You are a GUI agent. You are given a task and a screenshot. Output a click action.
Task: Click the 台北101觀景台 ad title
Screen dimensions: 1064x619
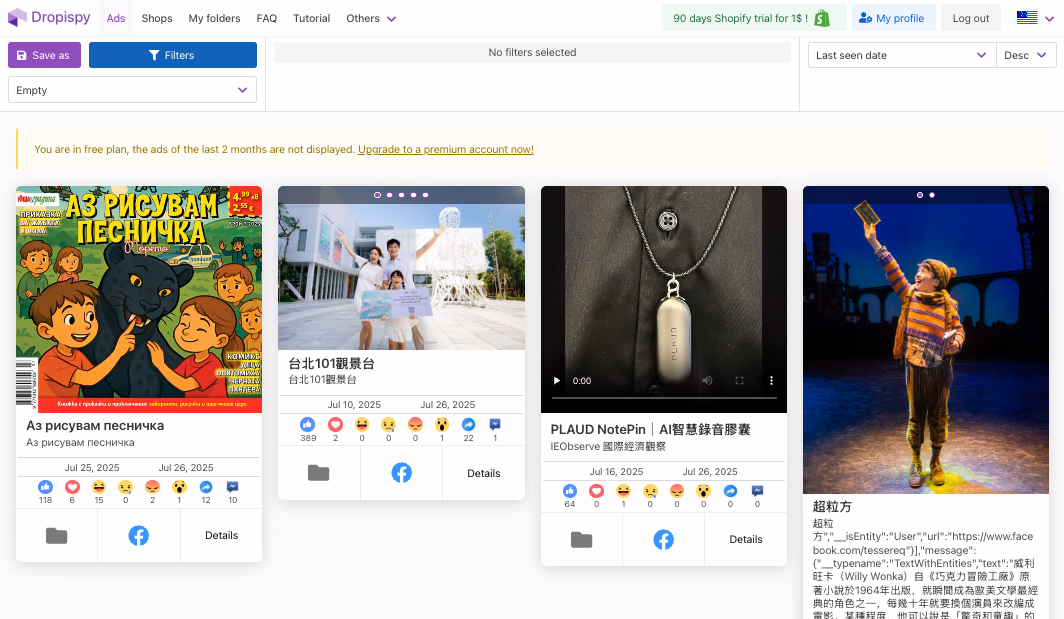(x=332, y=364)
